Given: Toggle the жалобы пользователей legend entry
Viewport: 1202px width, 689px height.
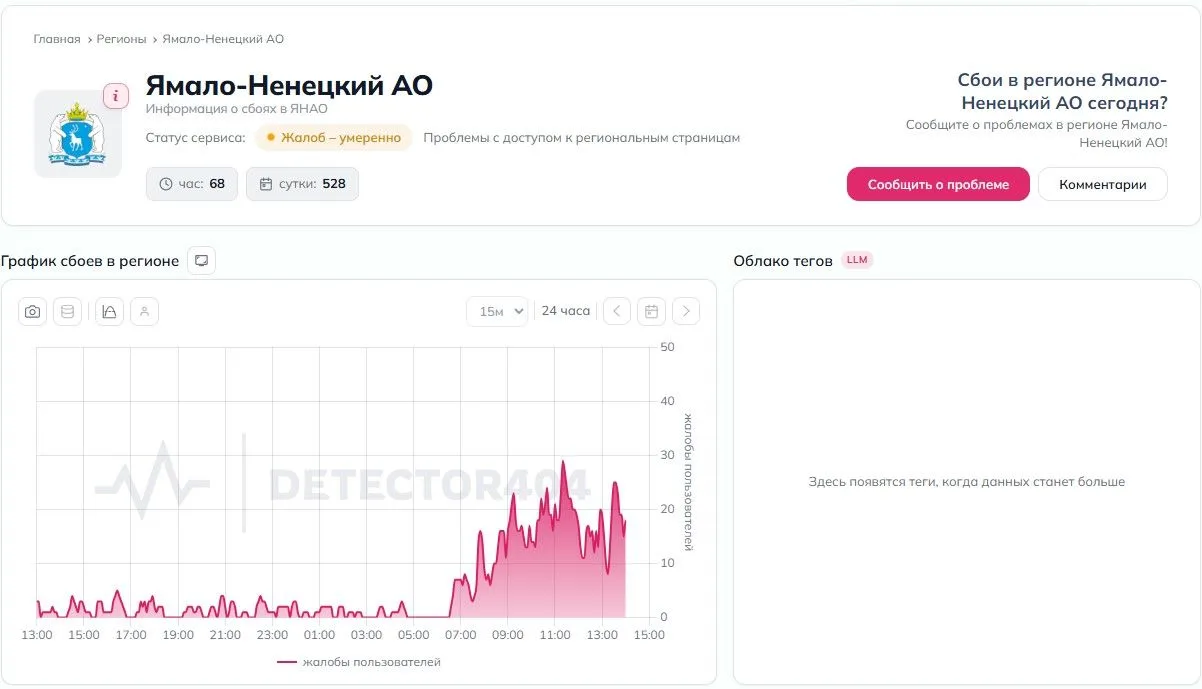Looking at the screenshot, I should pos(359,662).
